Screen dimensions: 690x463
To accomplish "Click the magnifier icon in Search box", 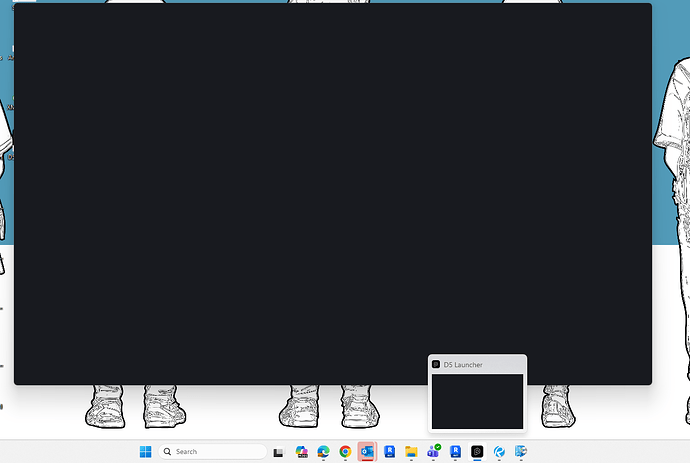I will tap(167, 452).
